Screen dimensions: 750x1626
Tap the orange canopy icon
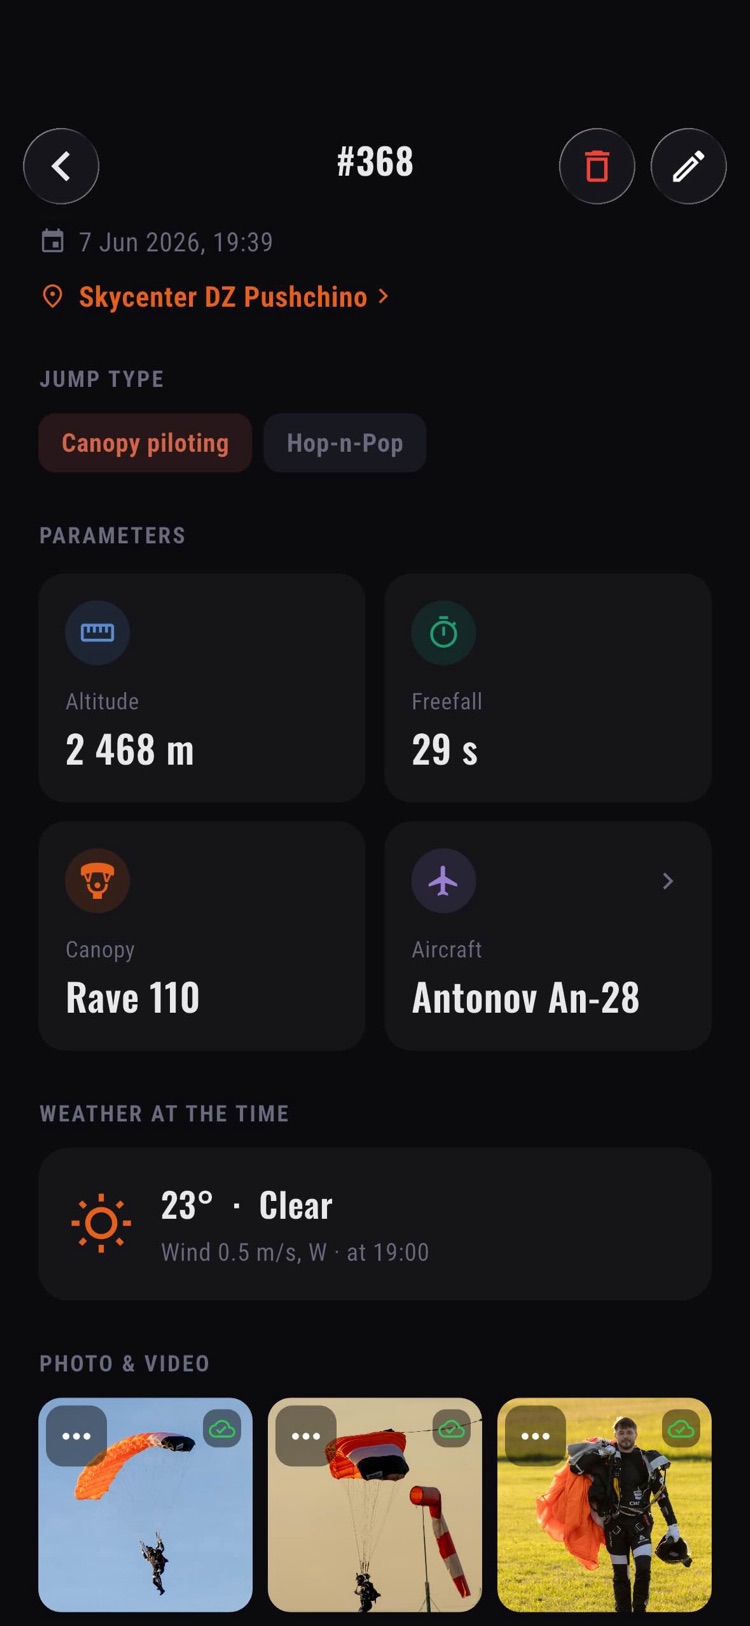point(97,880)
